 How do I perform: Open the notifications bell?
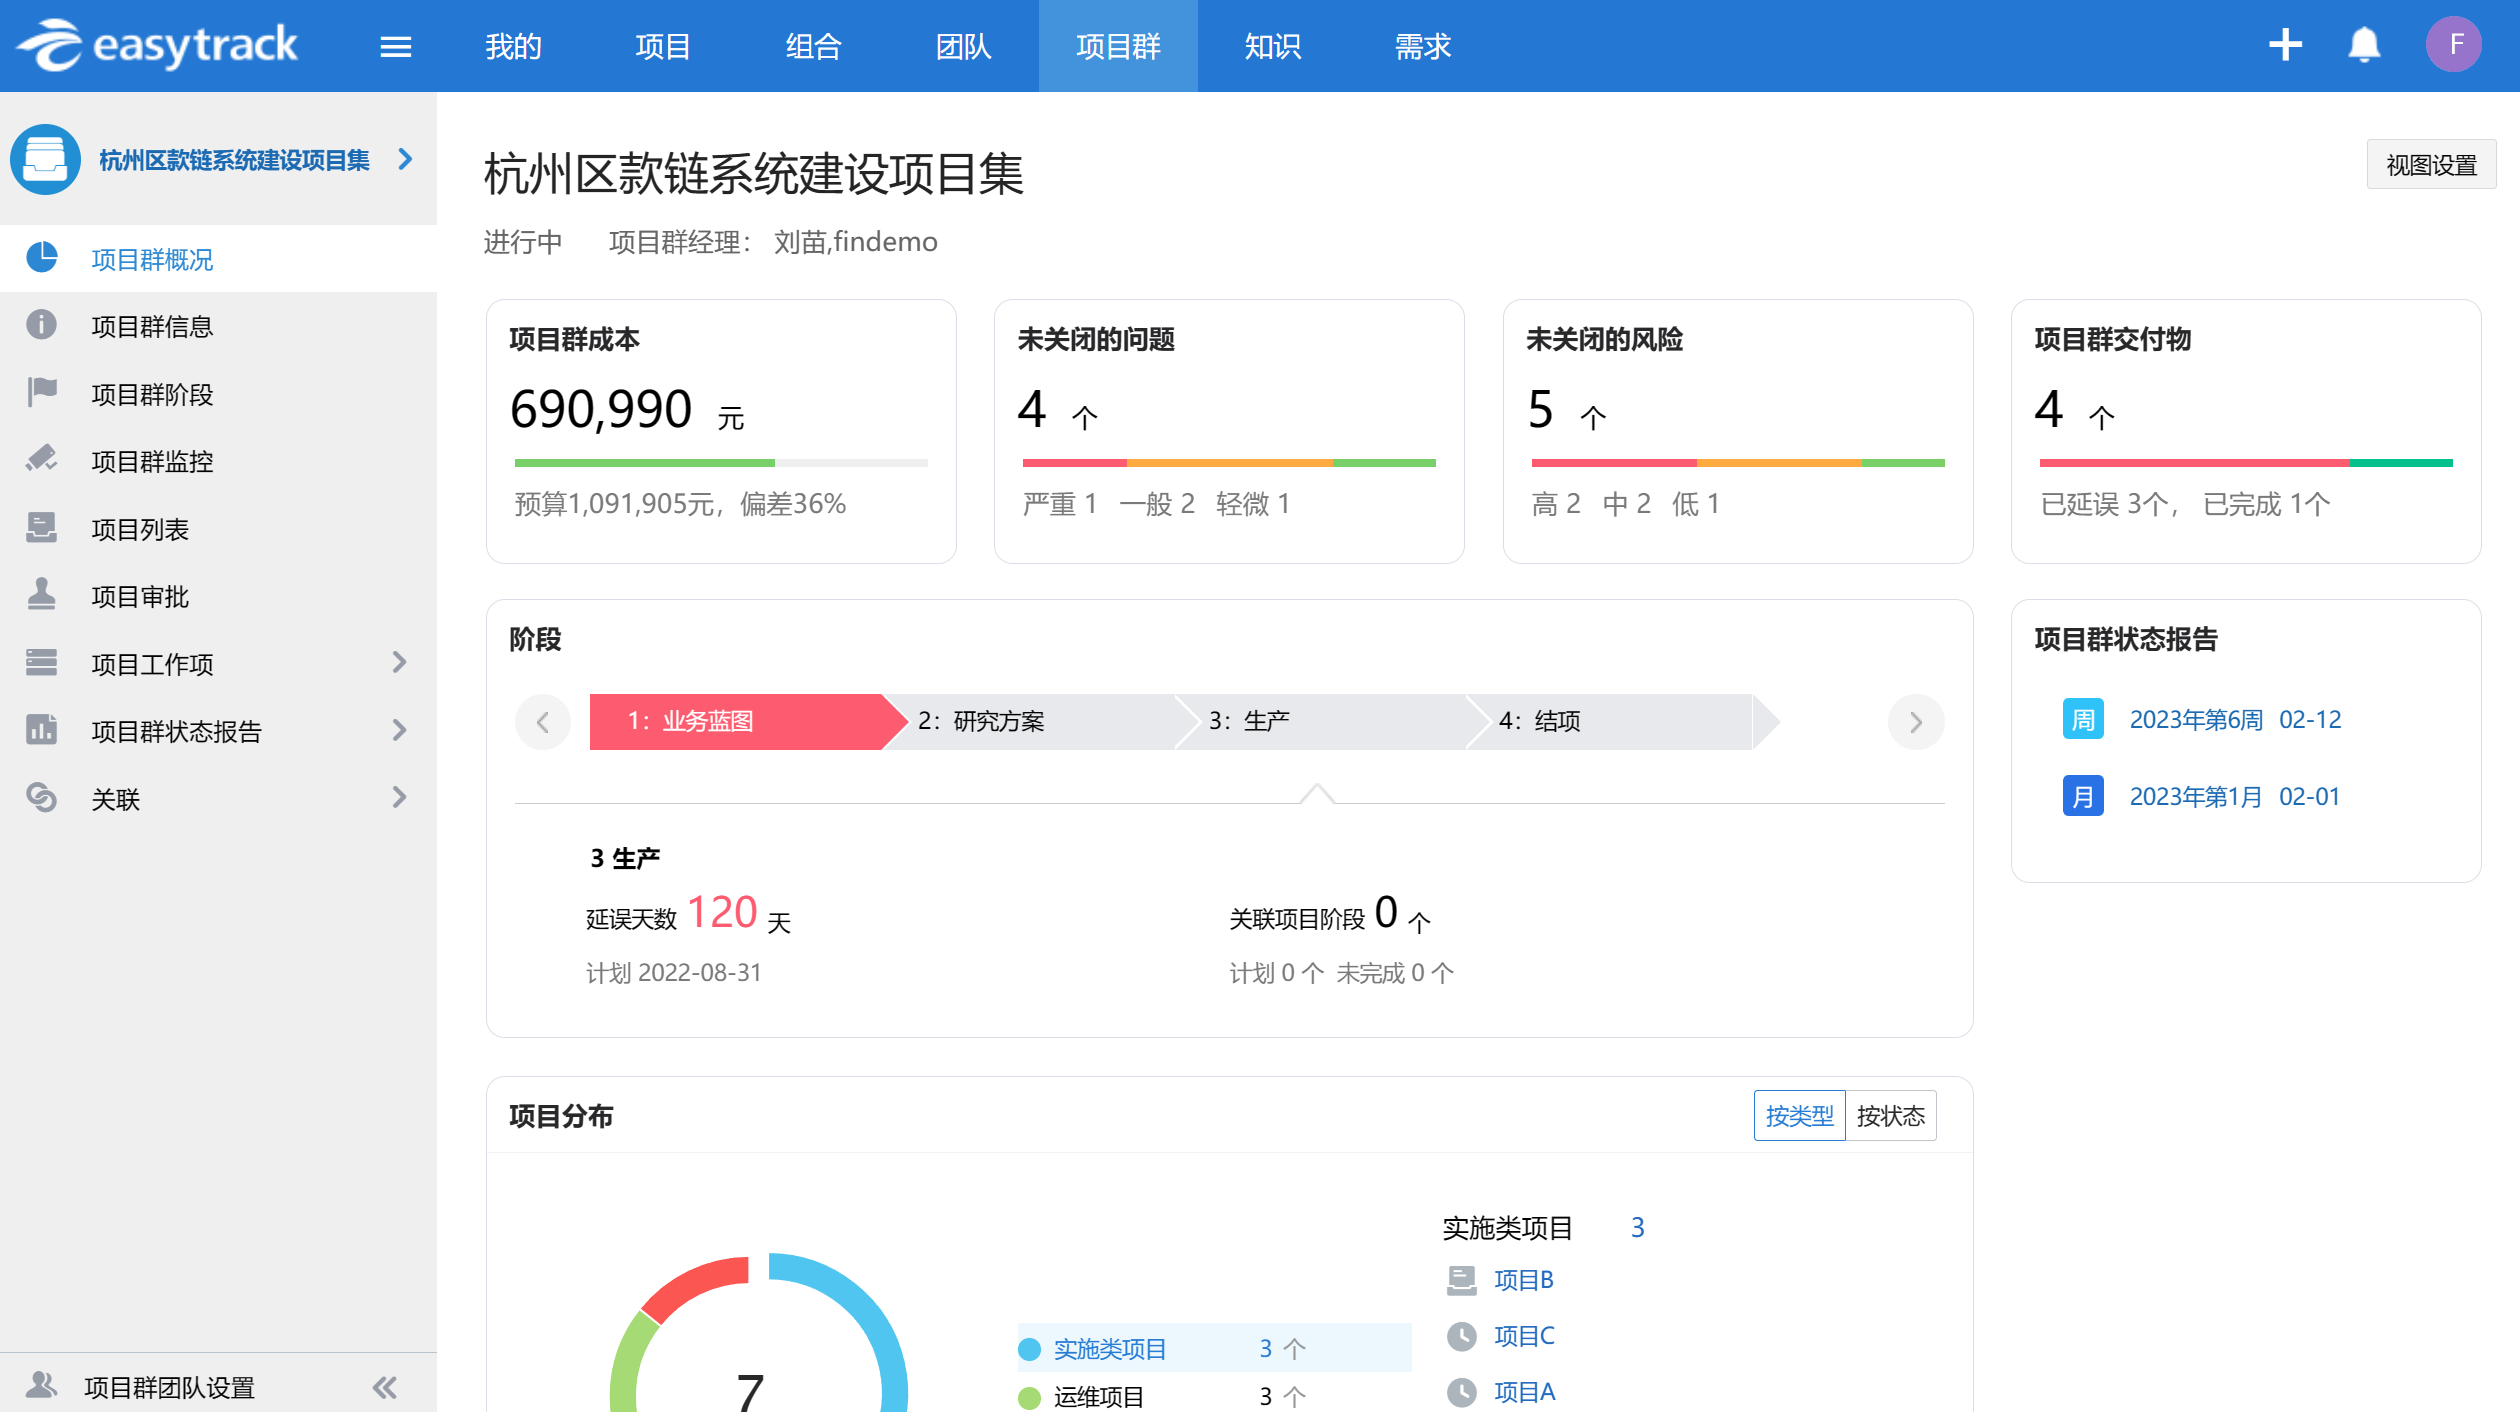coord(2364,45)
